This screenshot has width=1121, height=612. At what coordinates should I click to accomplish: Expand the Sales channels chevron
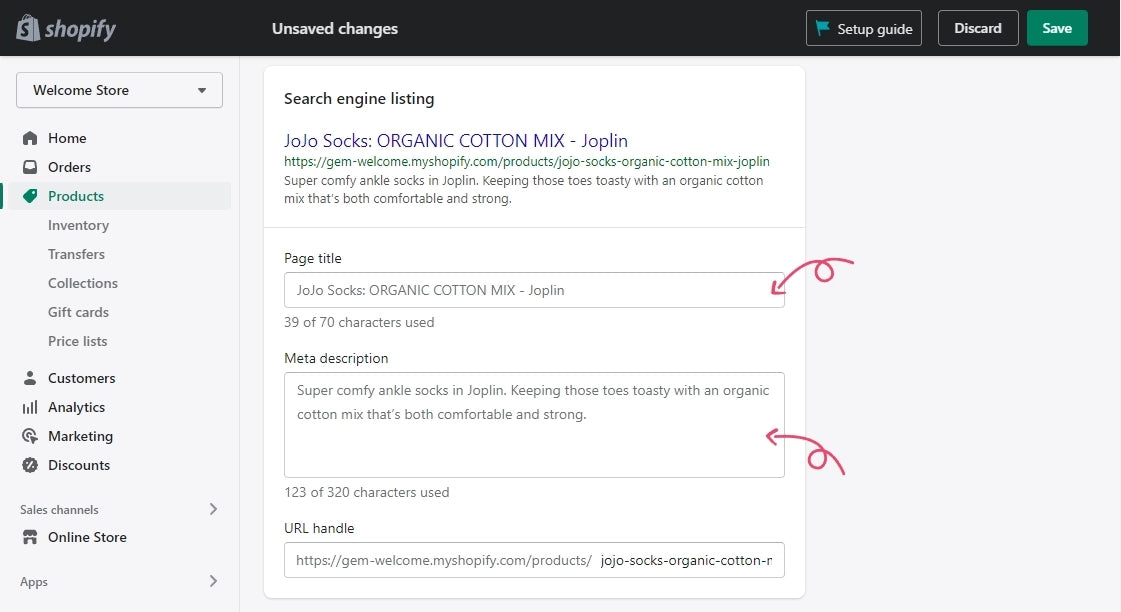(213, 509)
